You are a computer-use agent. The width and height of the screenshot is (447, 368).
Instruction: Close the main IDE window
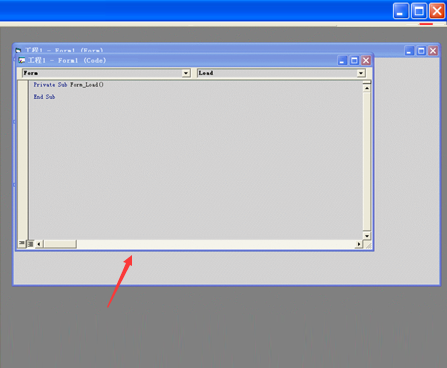[x=437, y=11]
